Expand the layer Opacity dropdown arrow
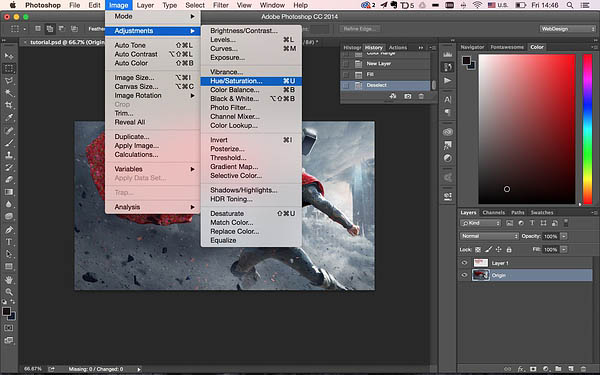This screenshot has height=375, width=600. click(x=564, y=236)
